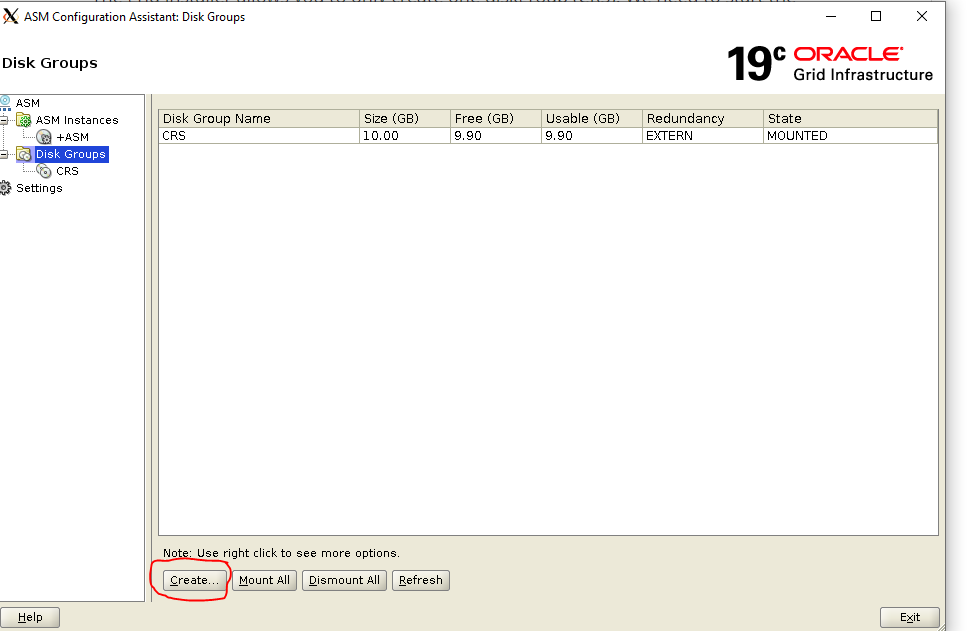Click the Mount All button
Viewport: 967px width, 631px height.
tap(265, 580)
